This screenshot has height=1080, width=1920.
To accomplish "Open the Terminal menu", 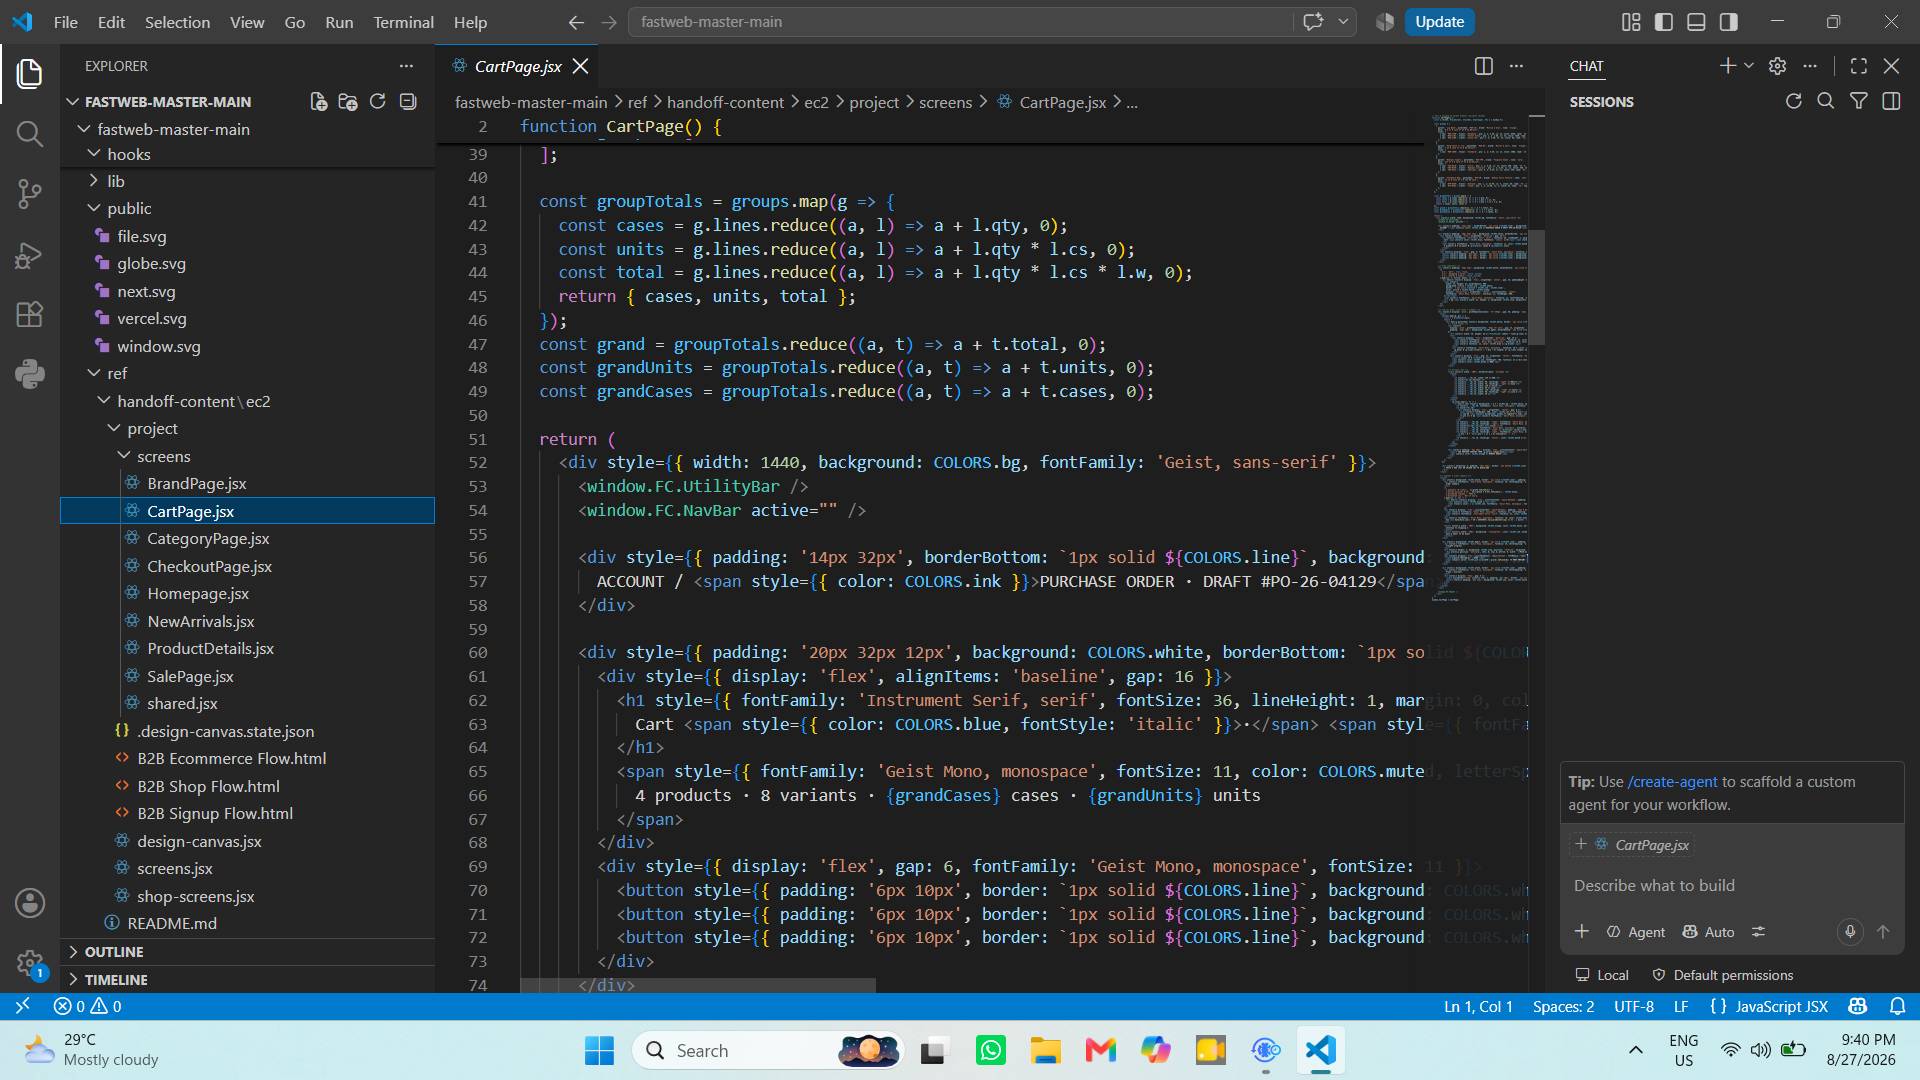I will tap(403, 22).
